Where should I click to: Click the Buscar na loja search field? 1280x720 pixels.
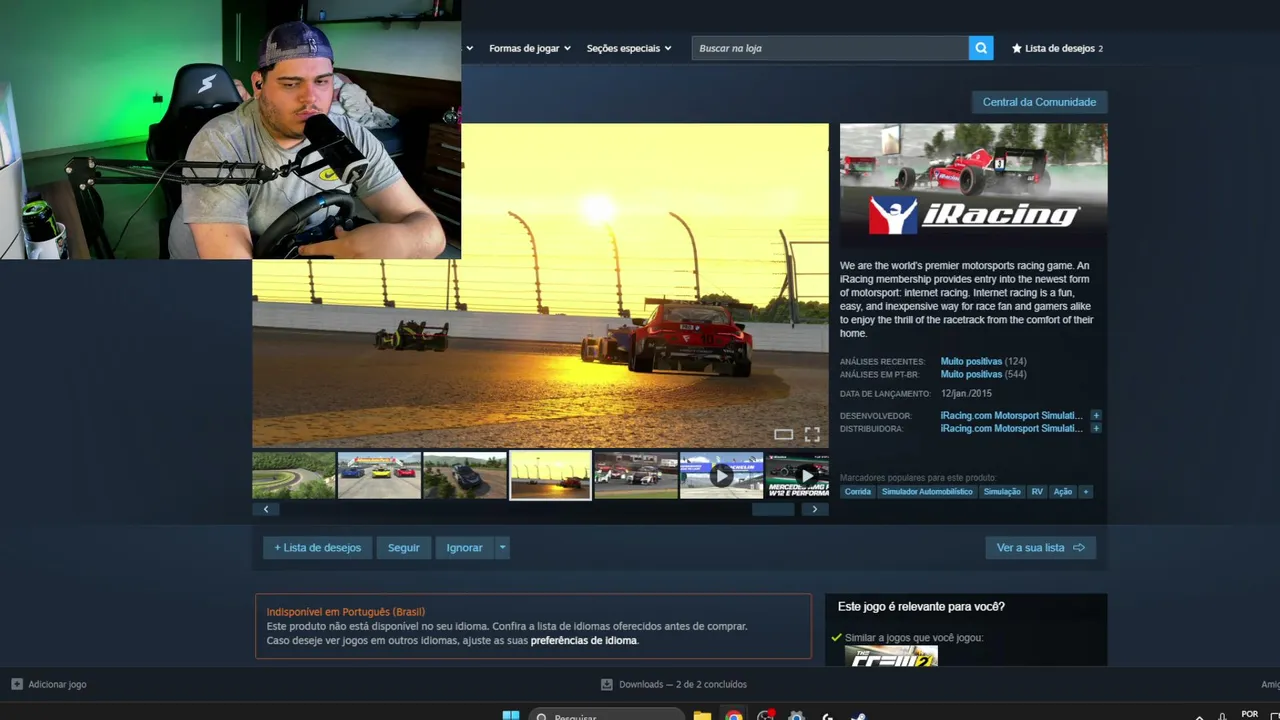point(830,48)
